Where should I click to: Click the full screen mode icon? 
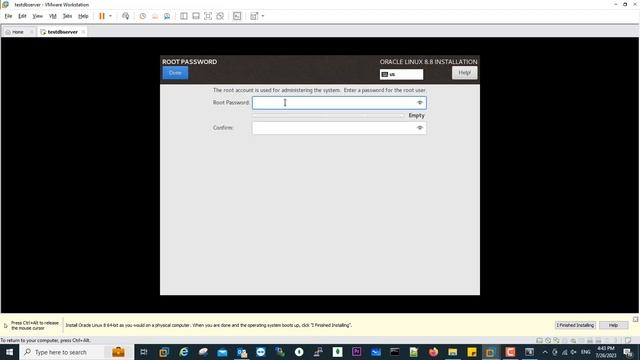coord(208,16)
